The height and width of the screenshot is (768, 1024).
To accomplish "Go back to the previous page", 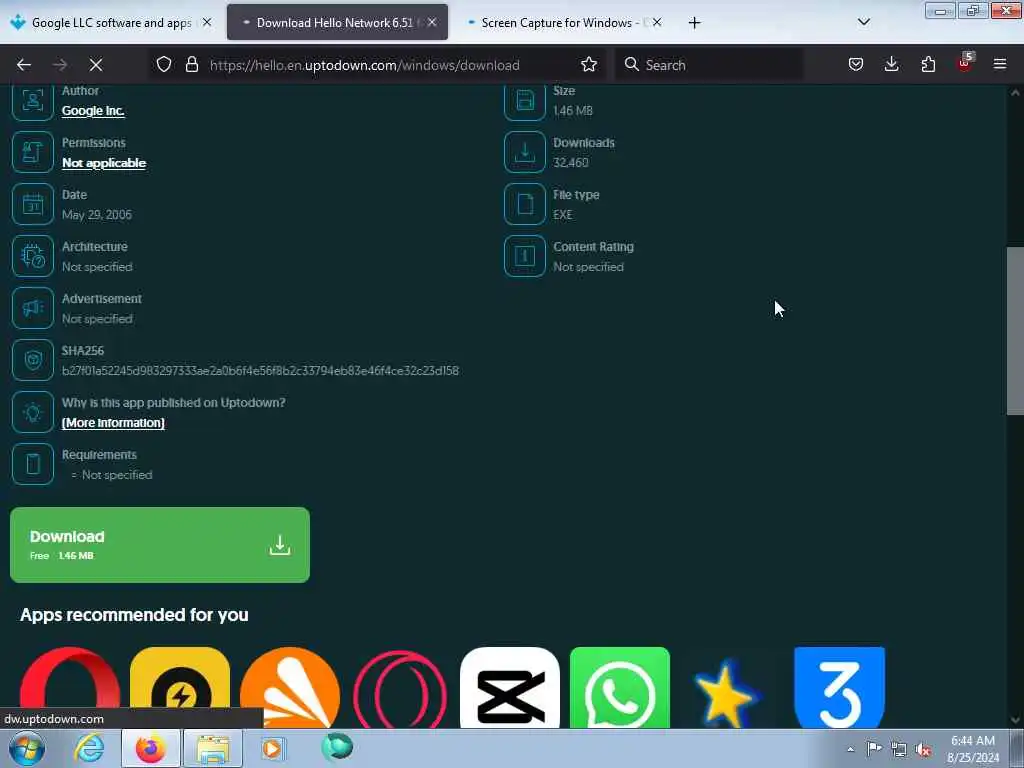I will click(x=24, y=65).
